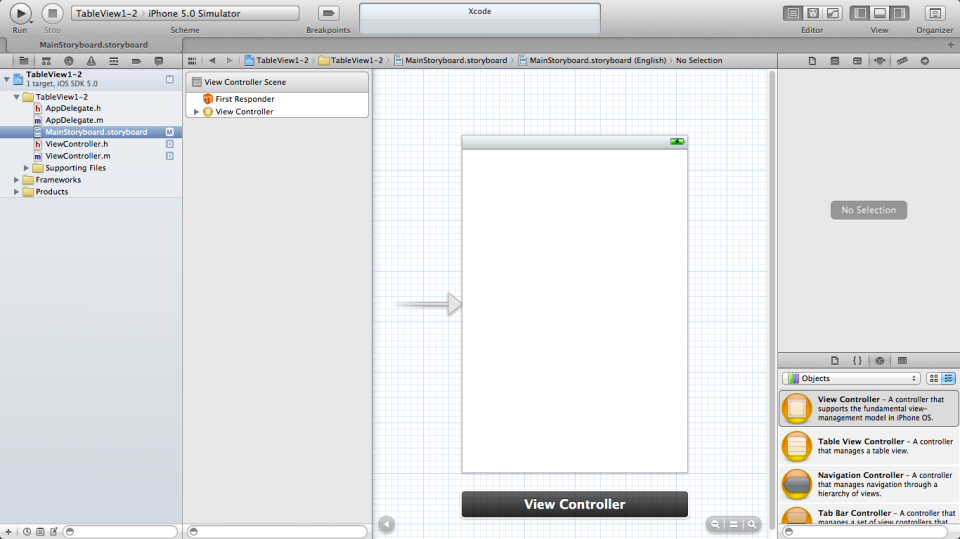The width and height of the screenshot is (960, 539).
Task: Show the Code Snippet library
Action: tap(857, 361)
